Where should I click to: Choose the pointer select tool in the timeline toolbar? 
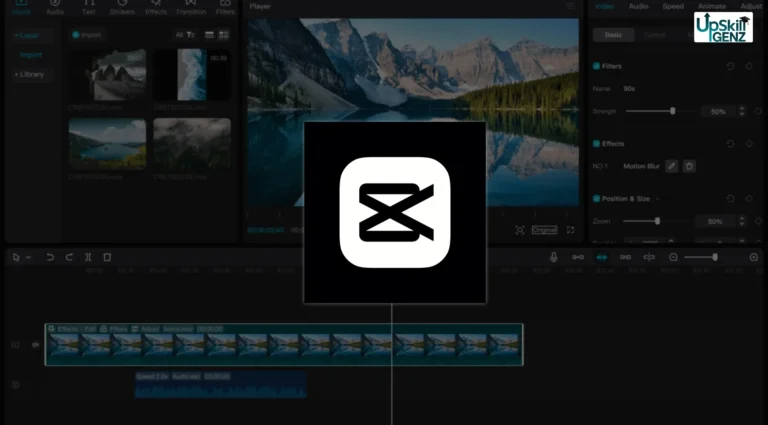[16, 258]
